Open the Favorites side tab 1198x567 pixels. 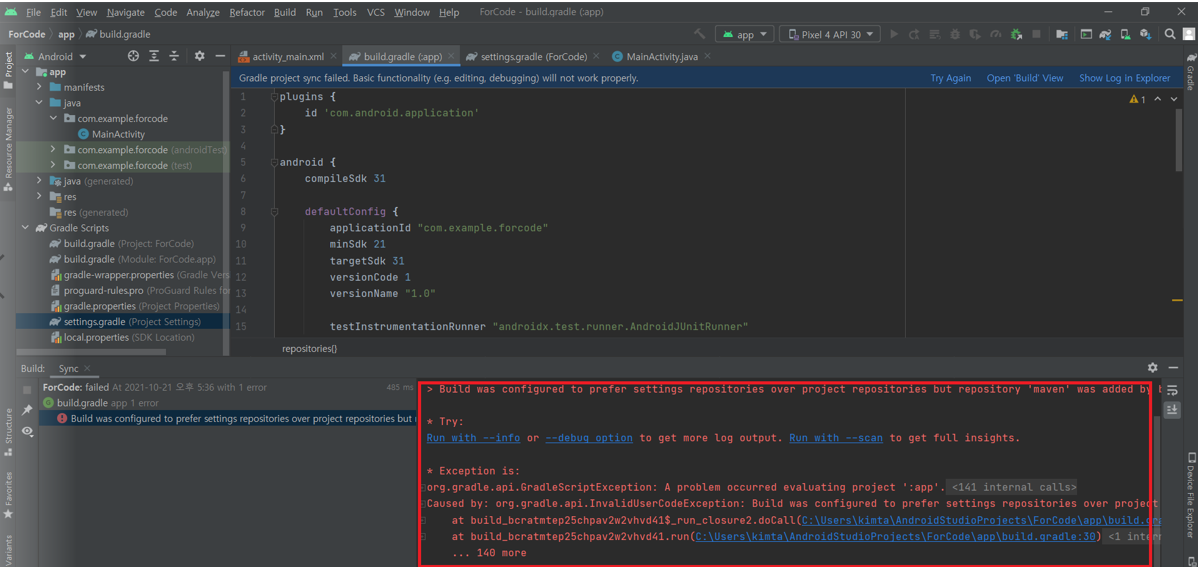tap(8, 495)
